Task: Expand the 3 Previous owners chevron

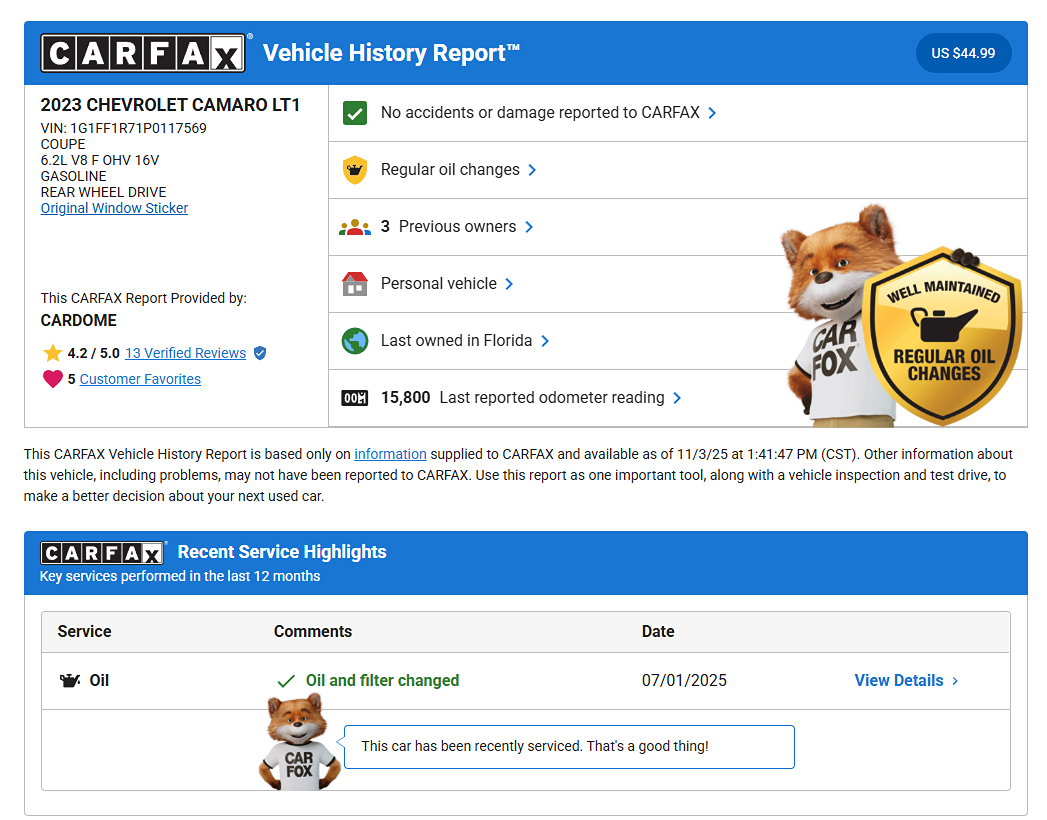Action: [529, 227]
